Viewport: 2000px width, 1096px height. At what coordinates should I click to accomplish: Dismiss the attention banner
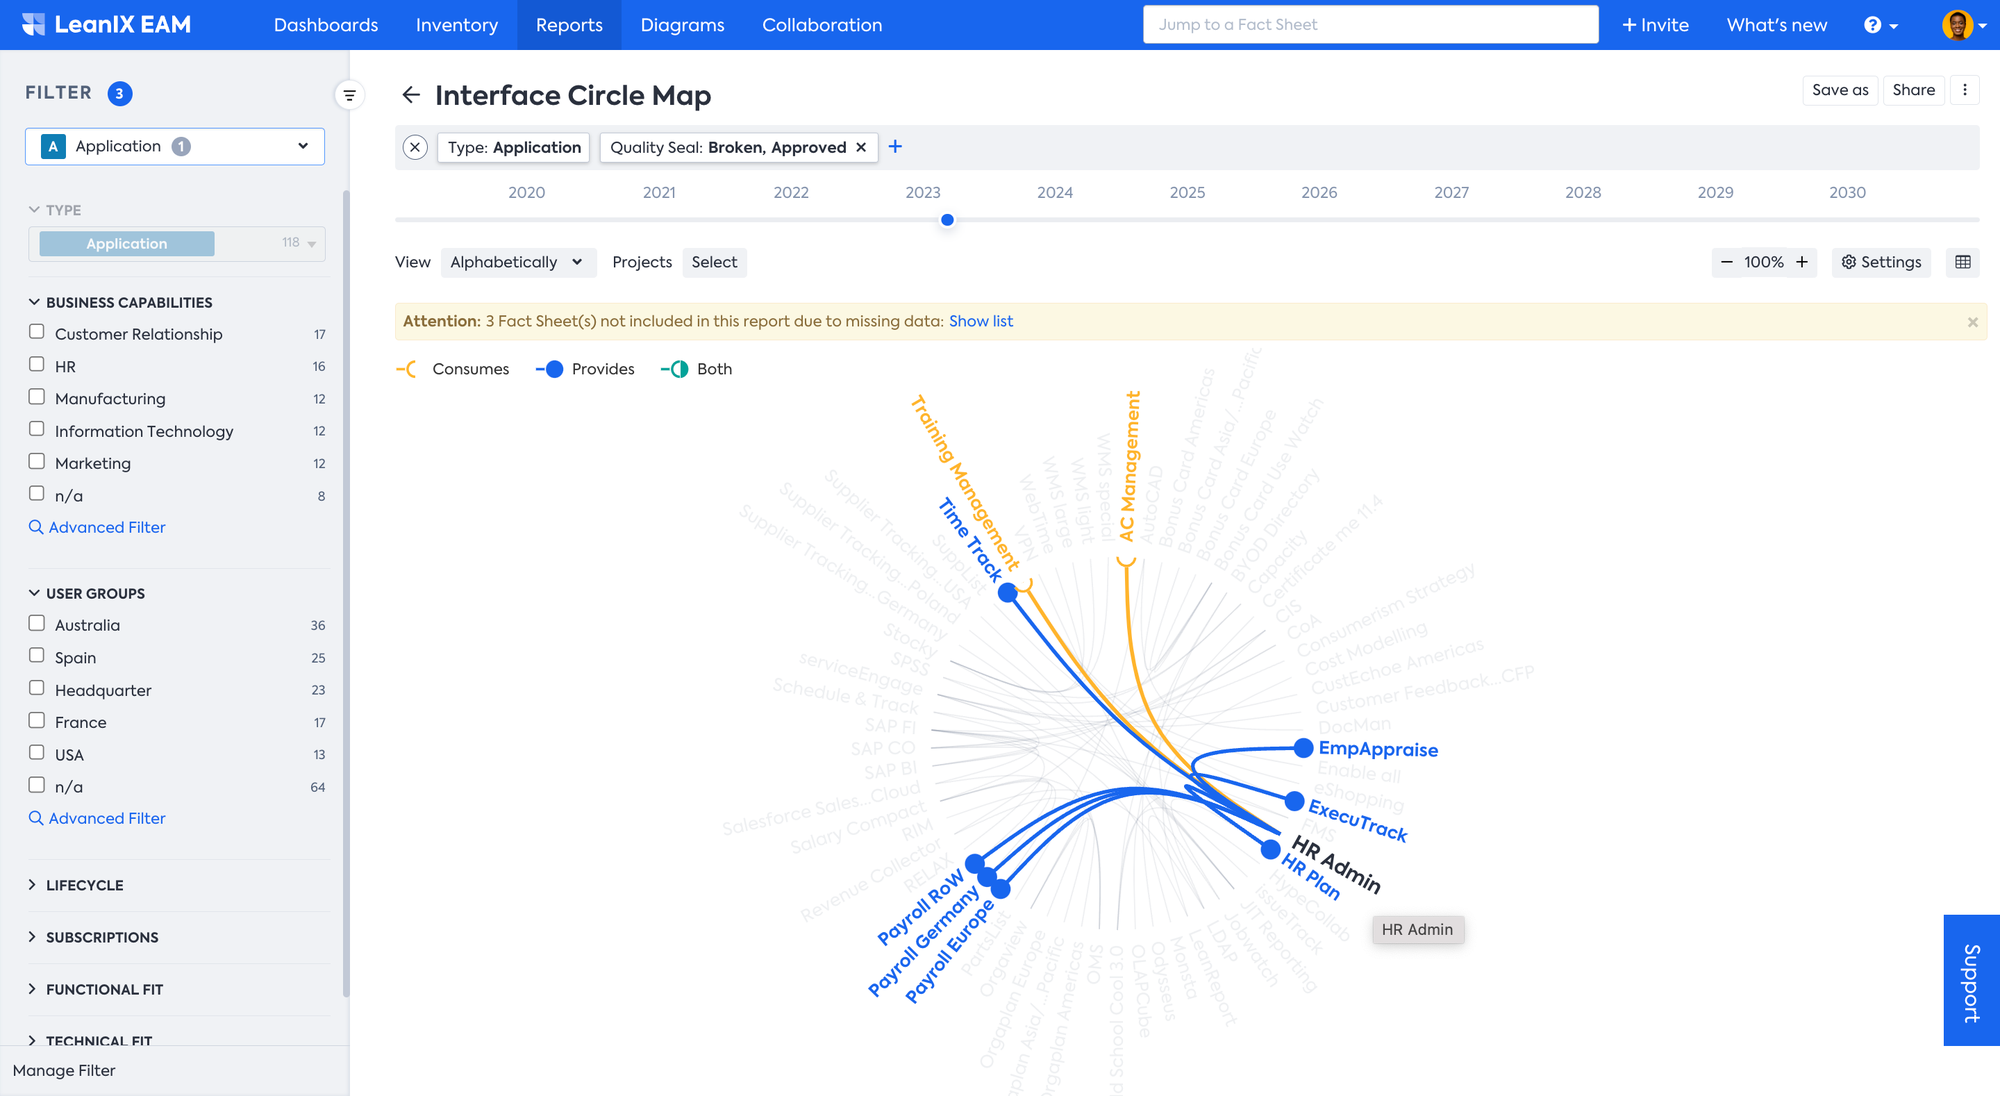(x=1972, y=322)
